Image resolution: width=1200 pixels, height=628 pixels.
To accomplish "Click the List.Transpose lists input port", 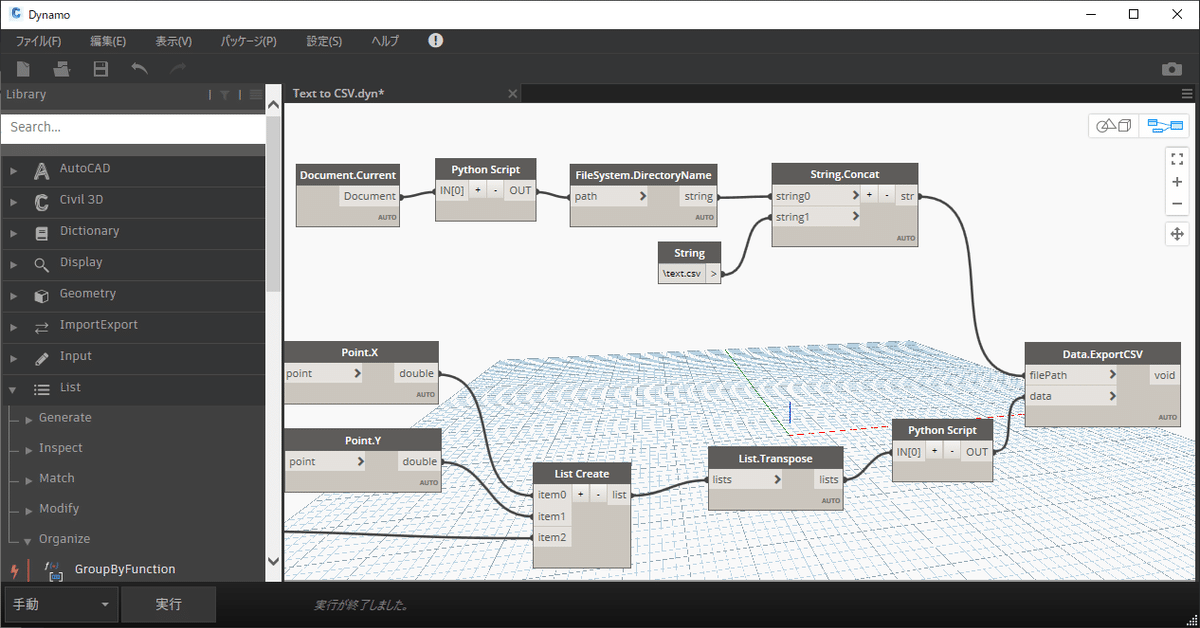I will (x=746, y=479).
